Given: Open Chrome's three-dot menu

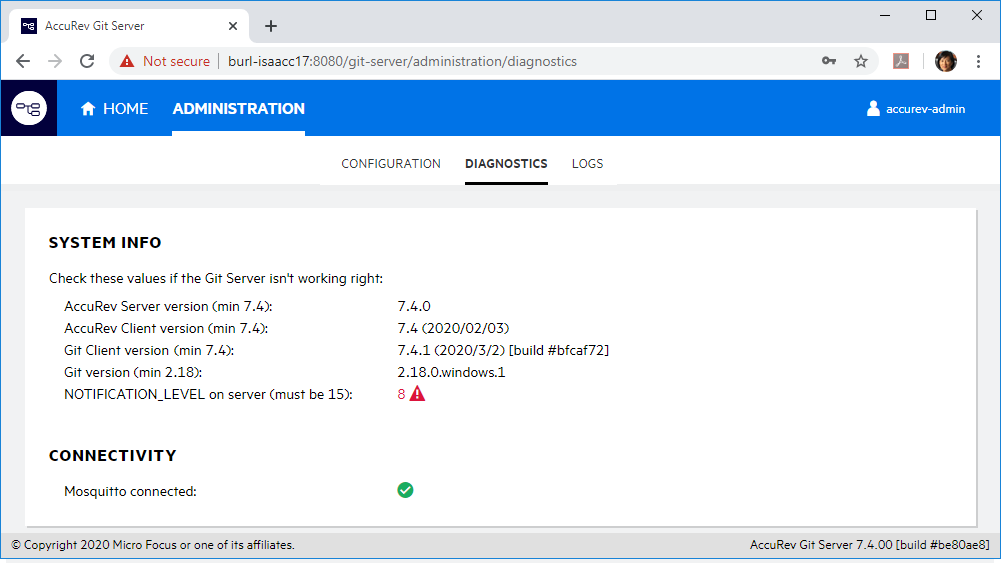Looking at the screenshot, I should [979, 61].
